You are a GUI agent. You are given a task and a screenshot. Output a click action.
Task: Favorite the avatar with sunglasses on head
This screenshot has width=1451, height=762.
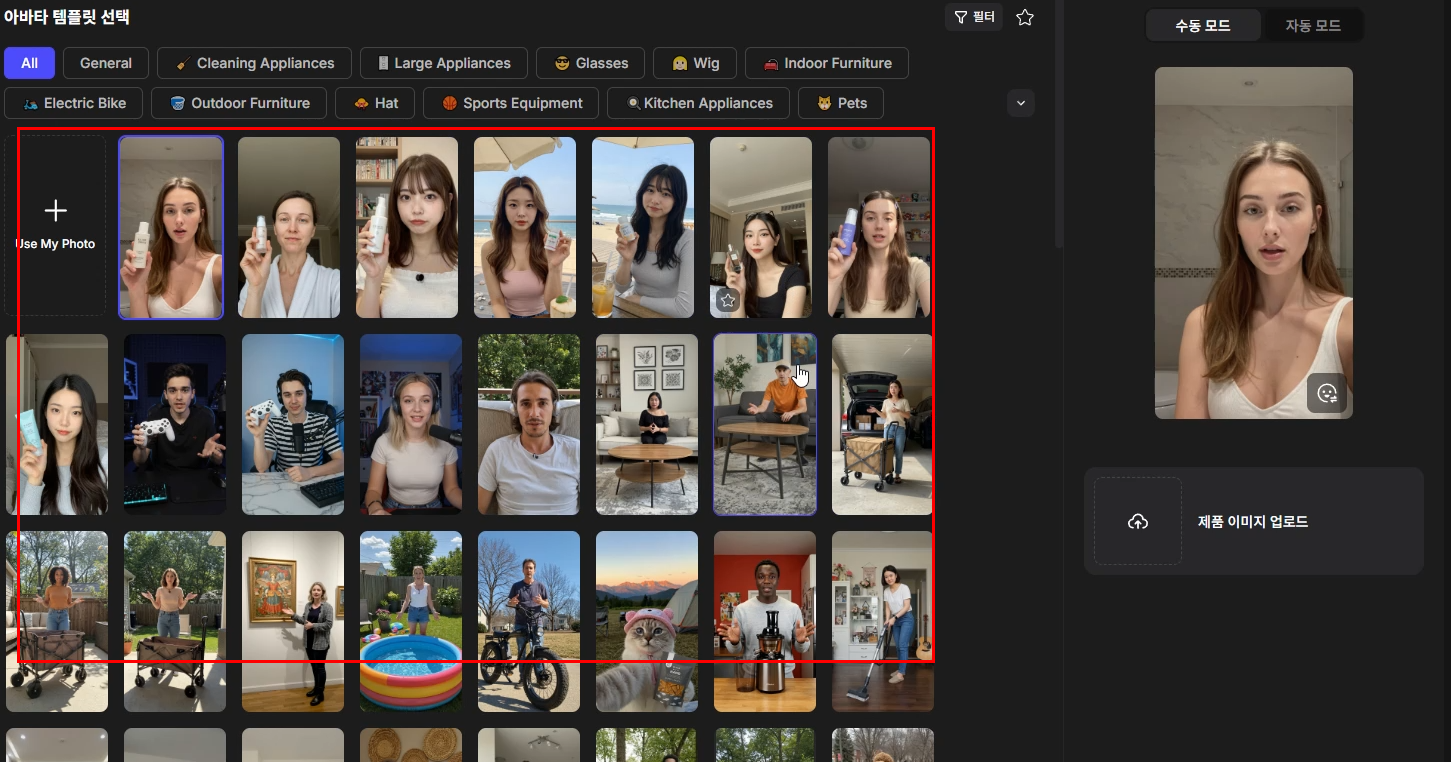(x=728, y=299)
